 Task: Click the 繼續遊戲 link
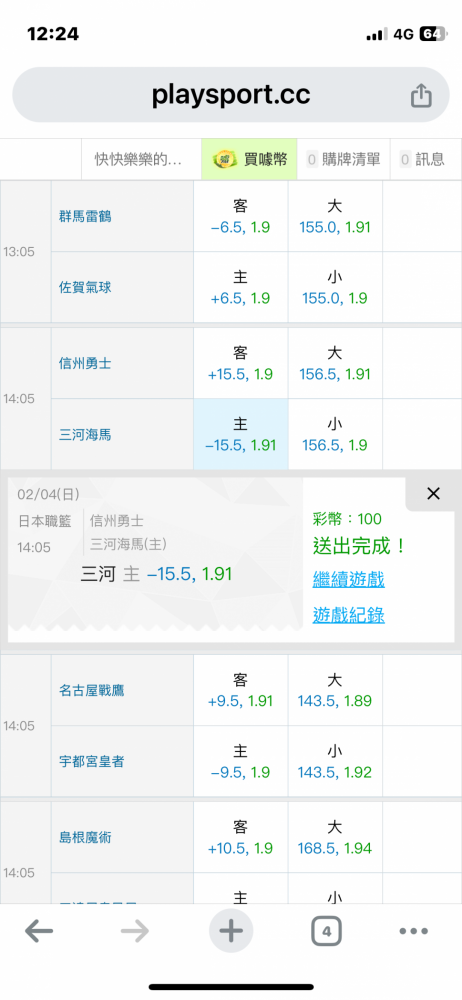348,580
